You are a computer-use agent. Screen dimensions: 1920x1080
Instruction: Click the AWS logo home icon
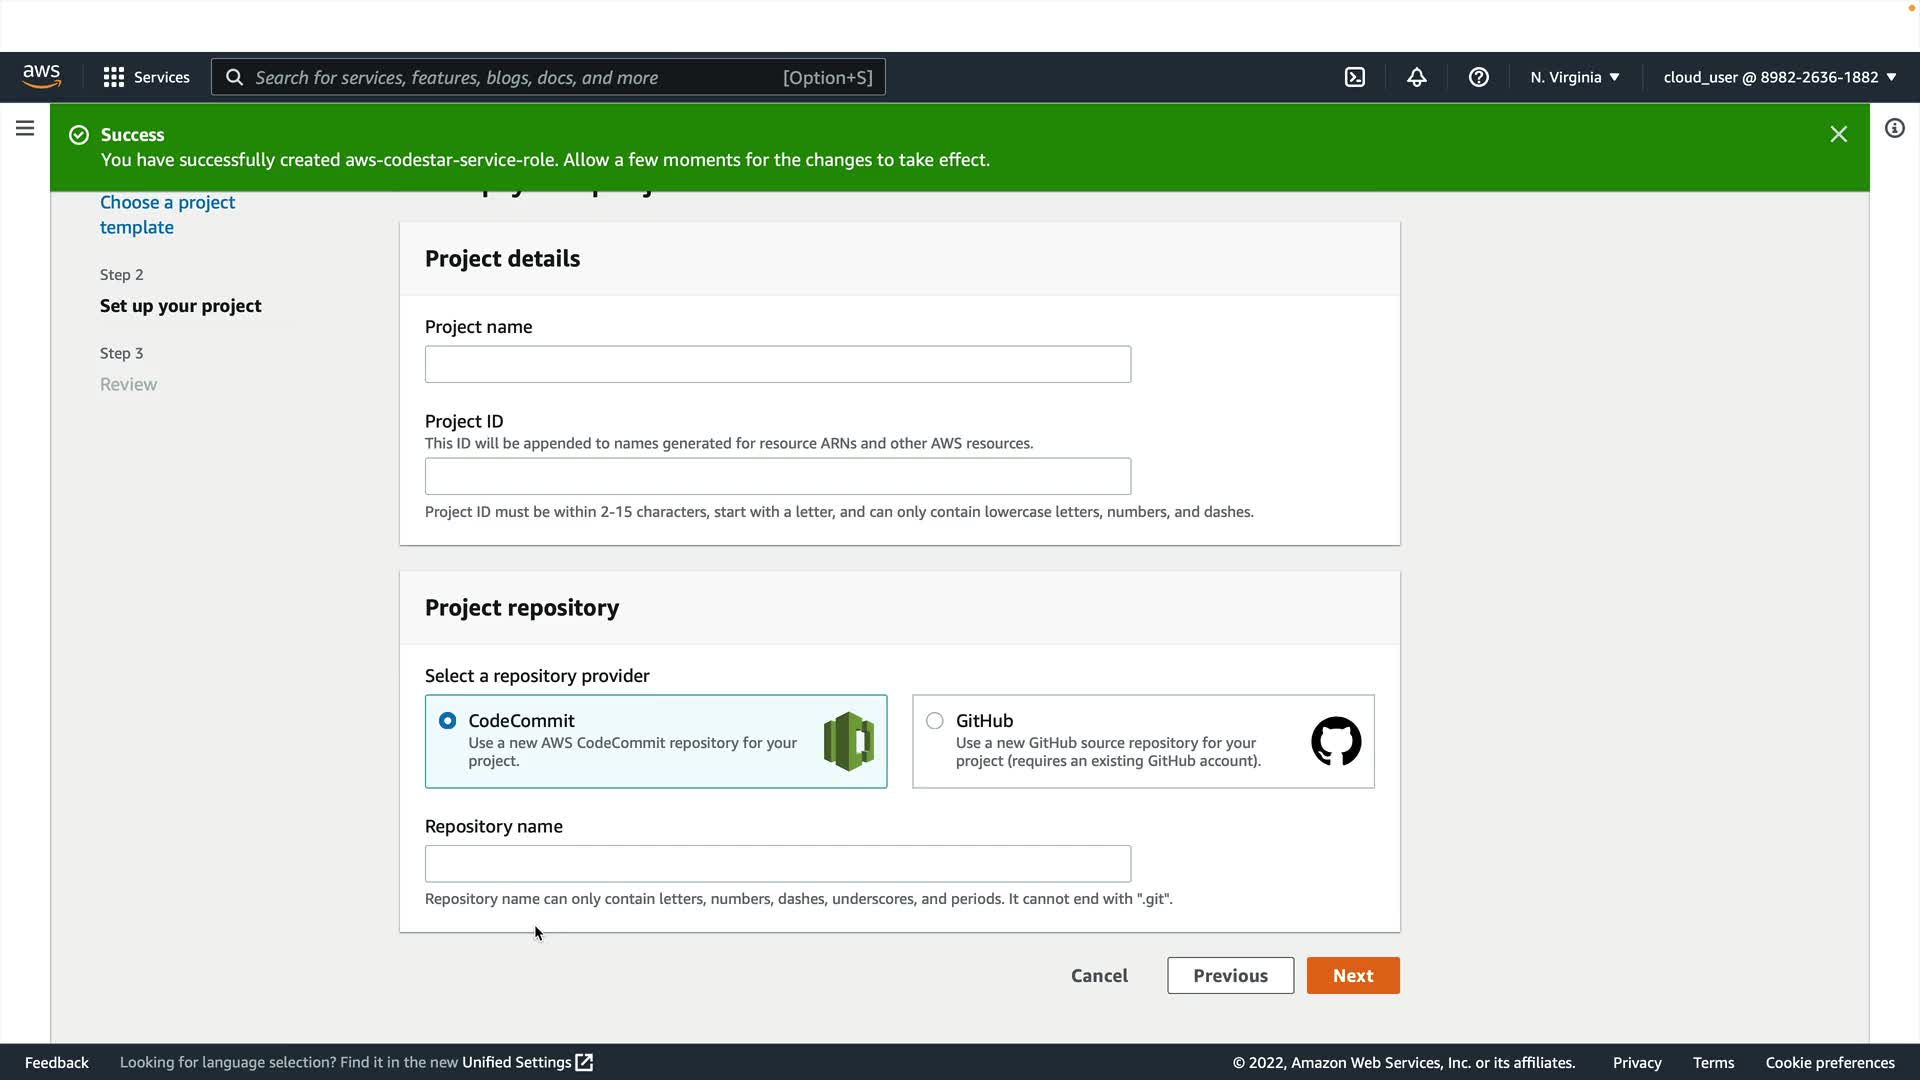click(41, 77)
